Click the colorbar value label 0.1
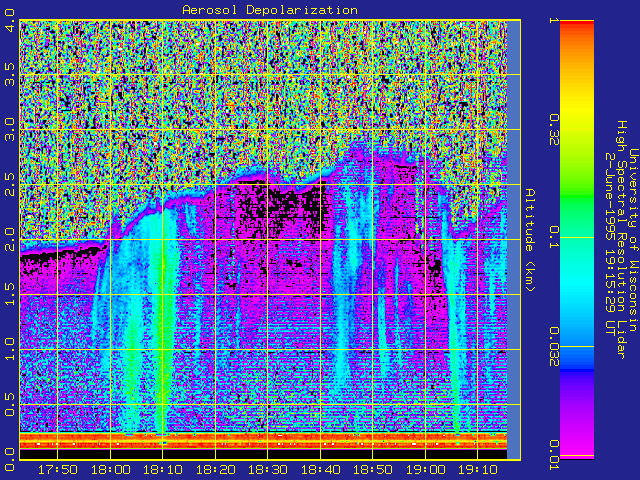The height and width of the screenshot is (480, 640). click(x=553, y=237)
